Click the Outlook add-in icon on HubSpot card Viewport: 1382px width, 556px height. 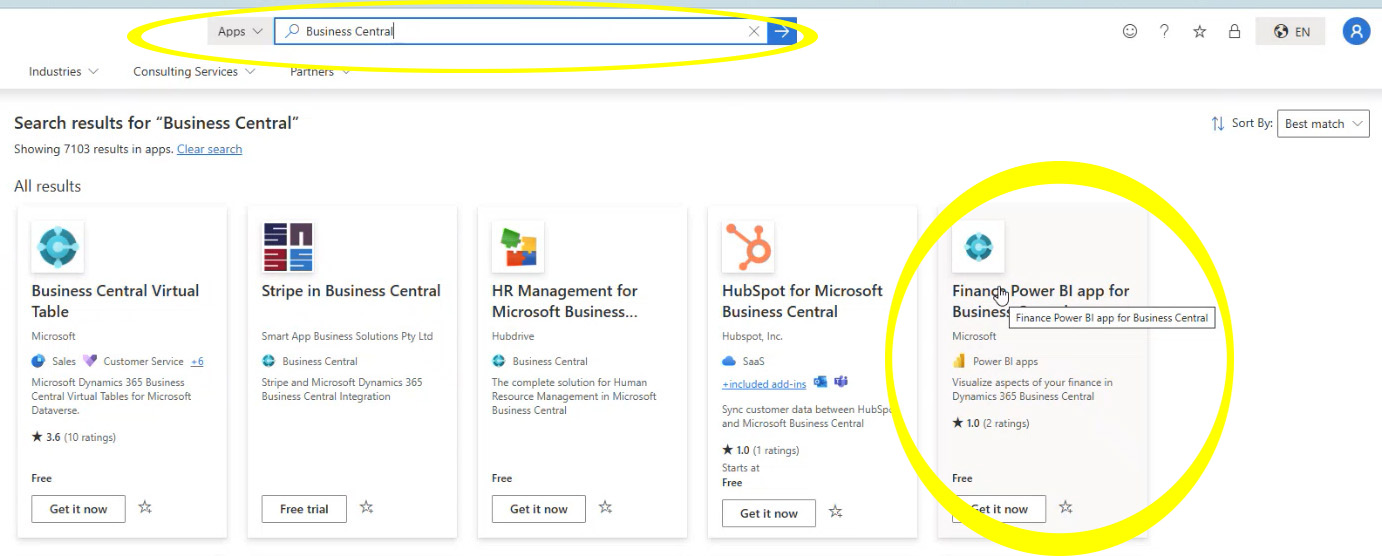point(821,382)
